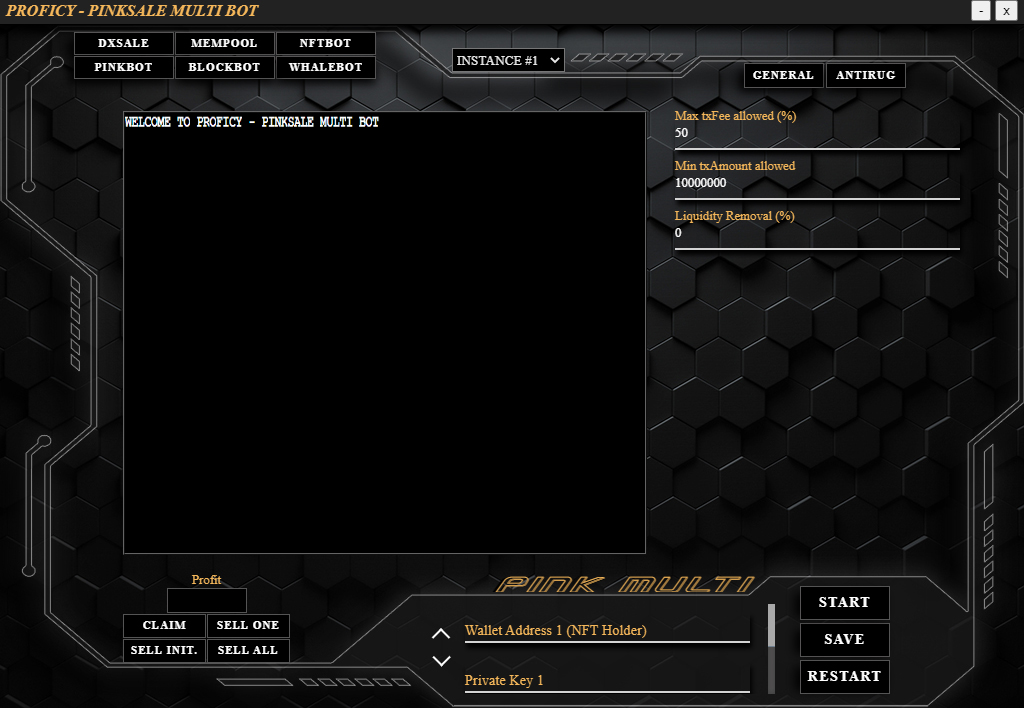Edit the Max txFee allowed field

[x=817, y=133]
